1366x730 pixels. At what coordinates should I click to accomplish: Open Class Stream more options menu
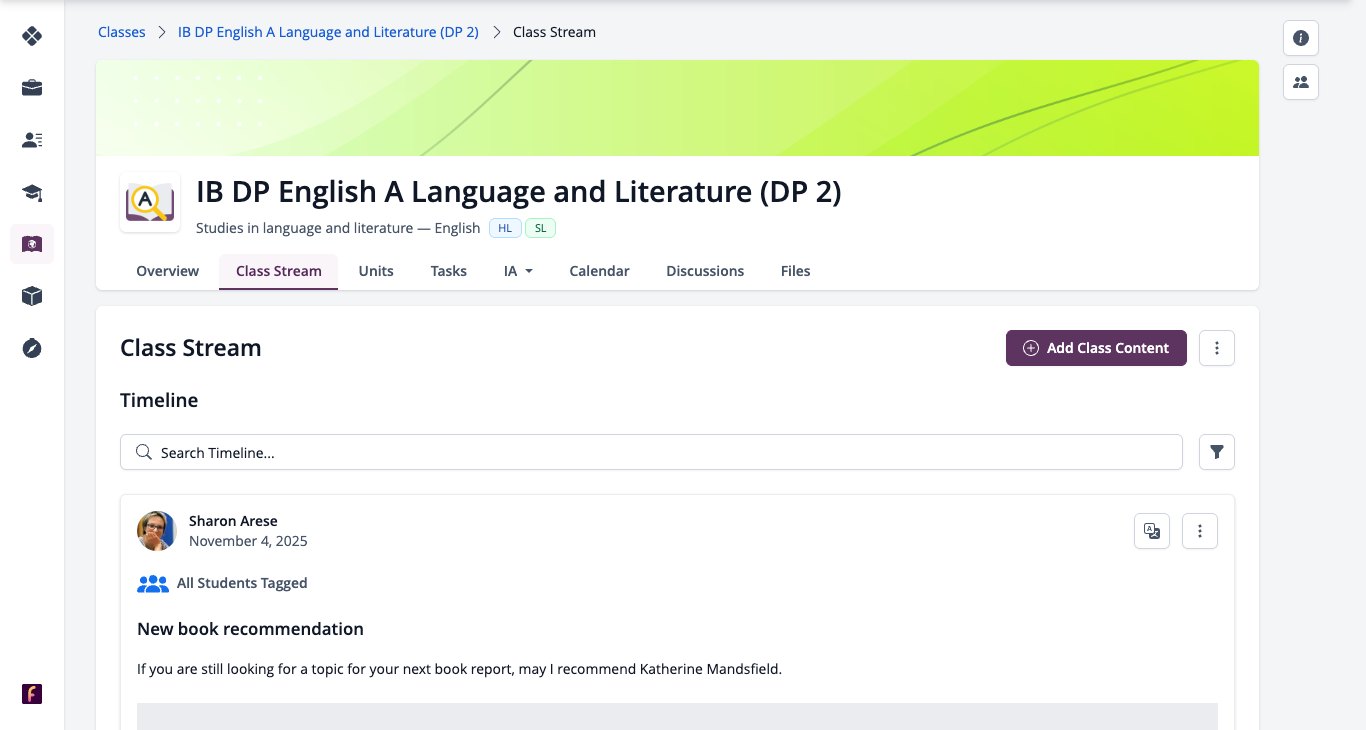(x=1217, y=348)
